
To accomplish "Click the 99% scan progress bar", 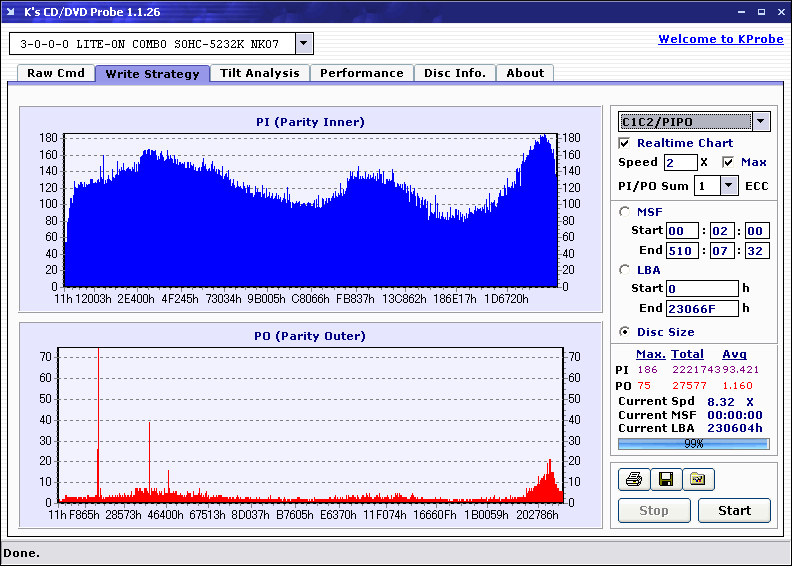I will (x=693, y=443).
